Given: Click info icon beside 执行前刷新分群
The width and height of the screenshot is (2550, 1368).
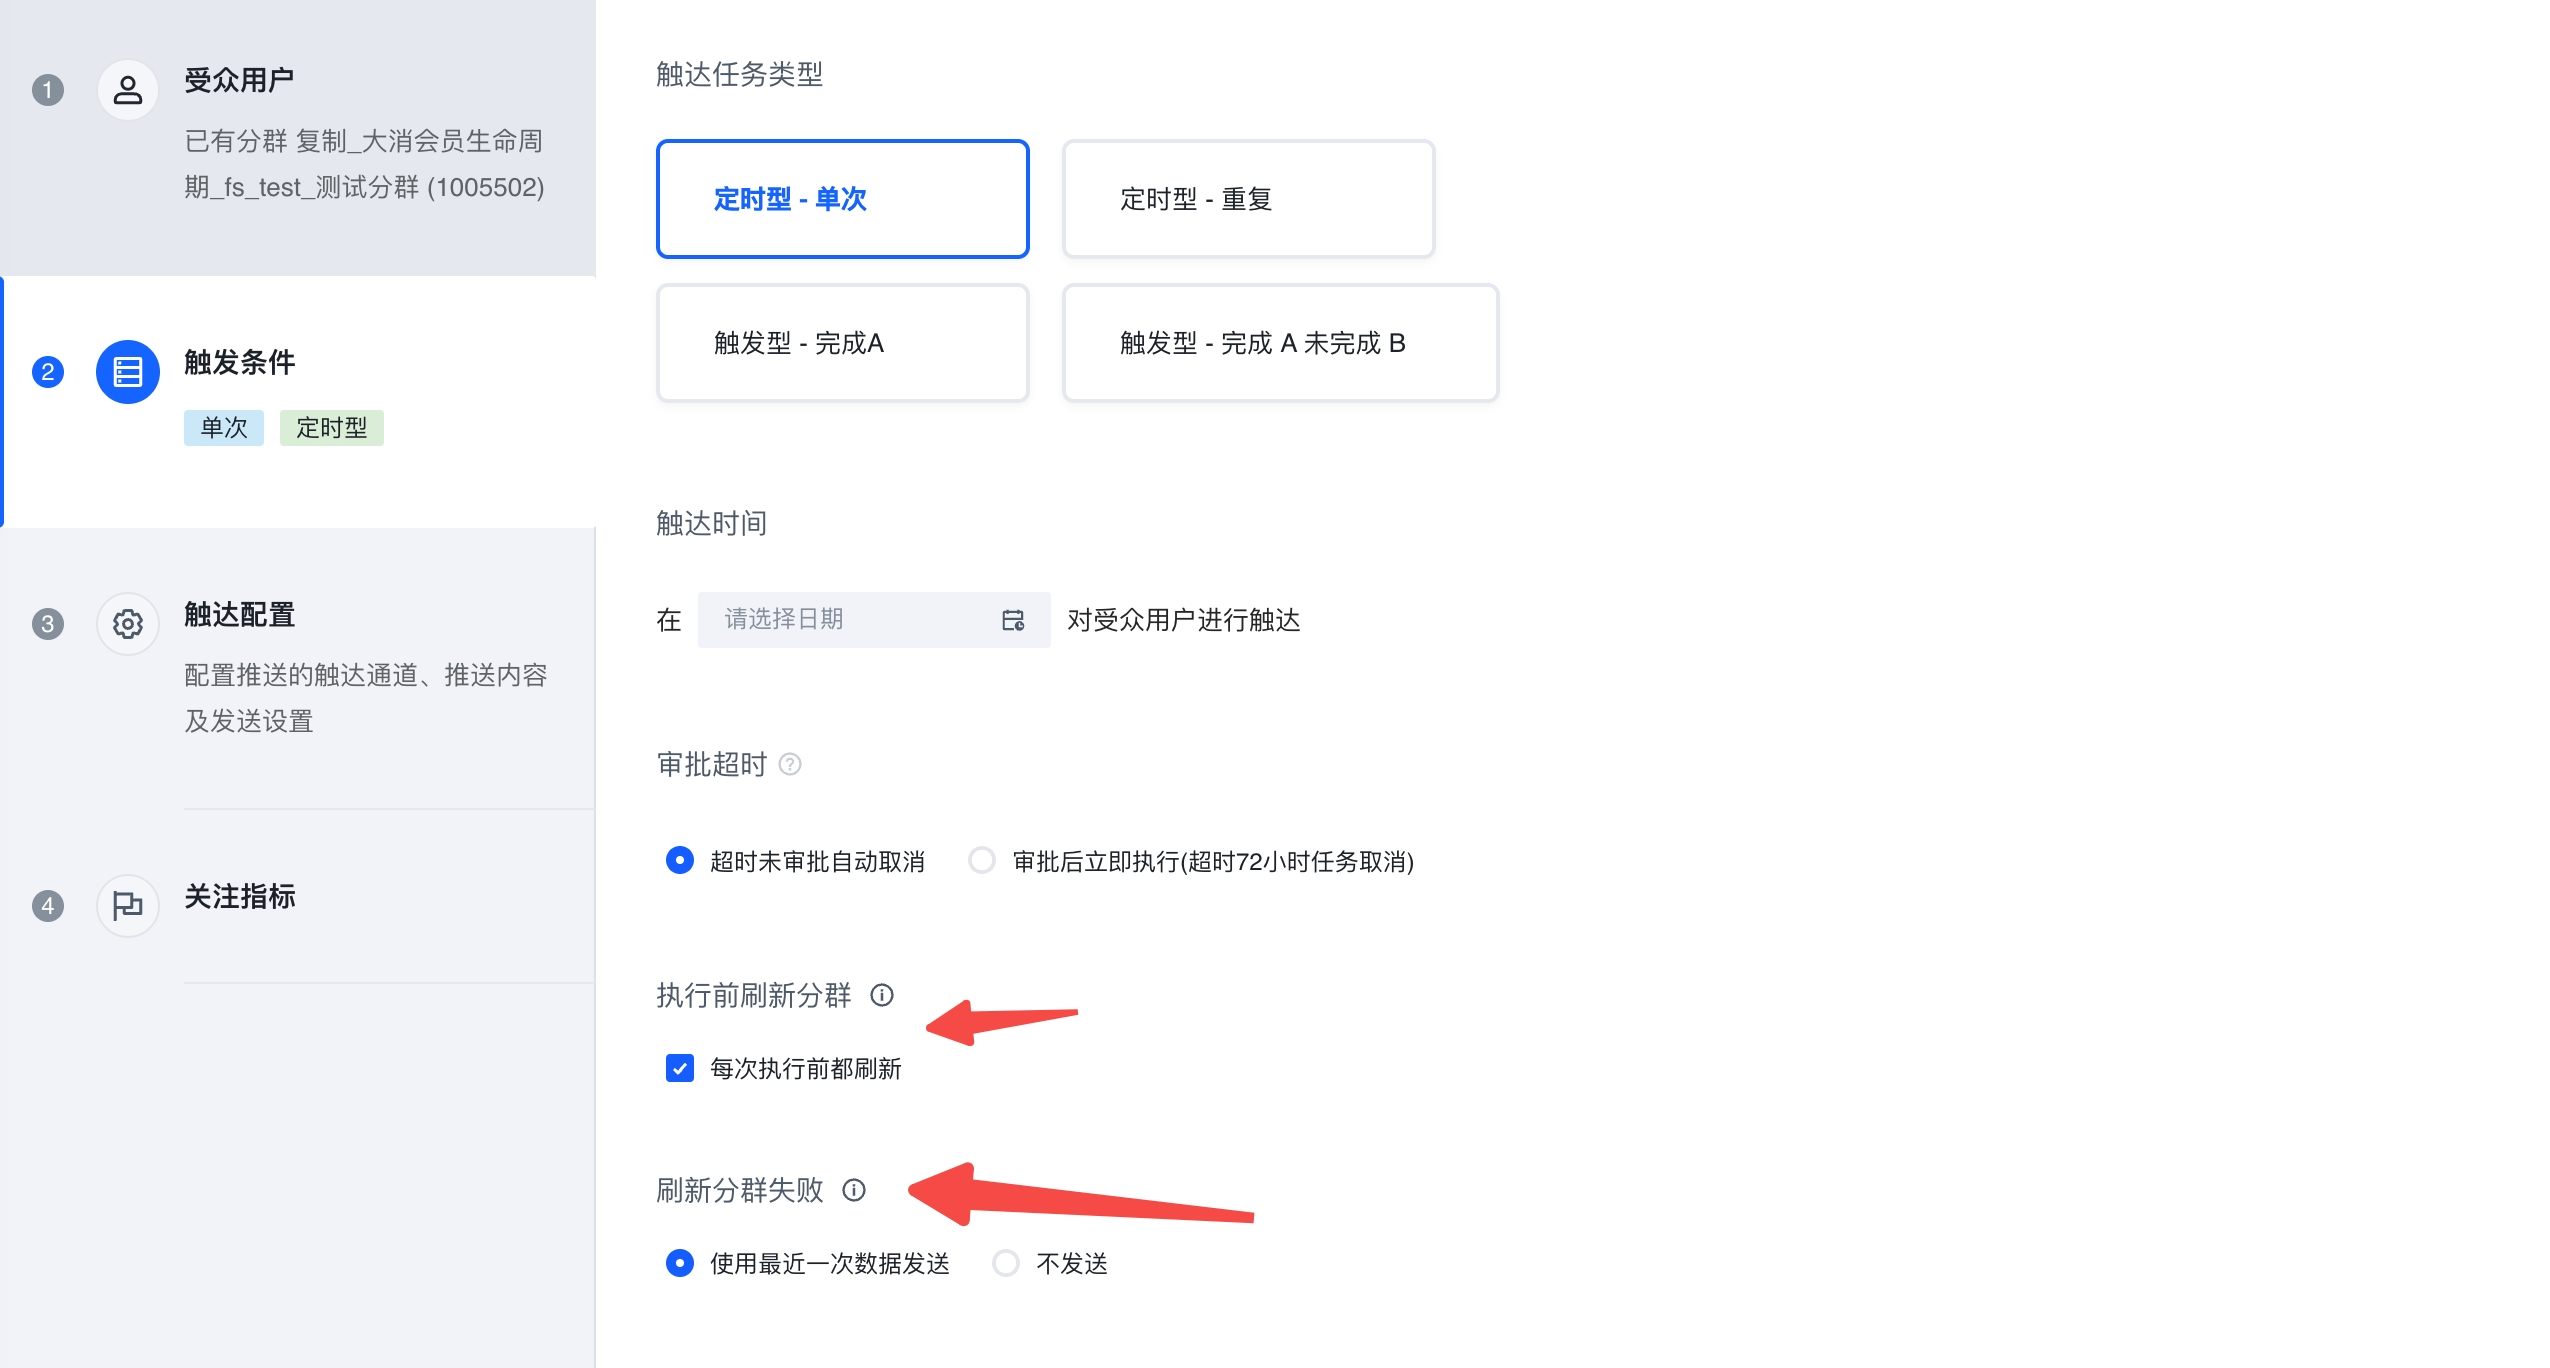Looking at the screenshot, I should coord(881,995).
